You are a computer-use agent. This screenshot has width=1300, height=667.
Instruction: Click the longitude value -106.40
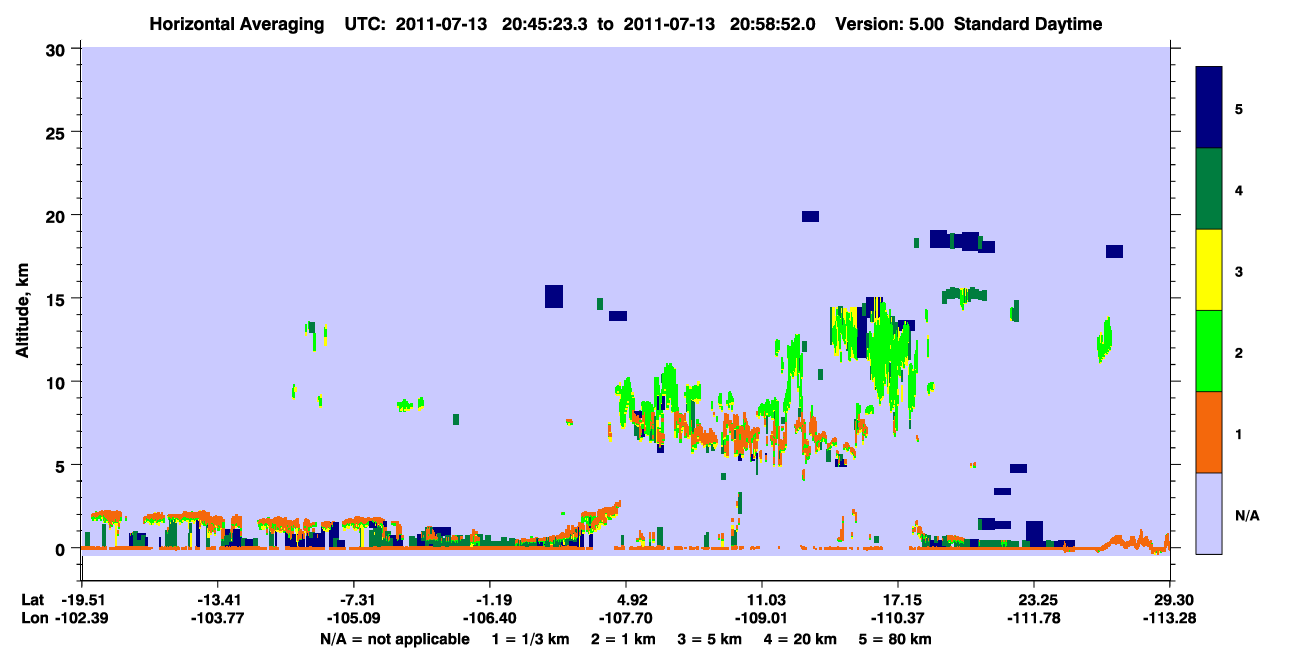490,618
